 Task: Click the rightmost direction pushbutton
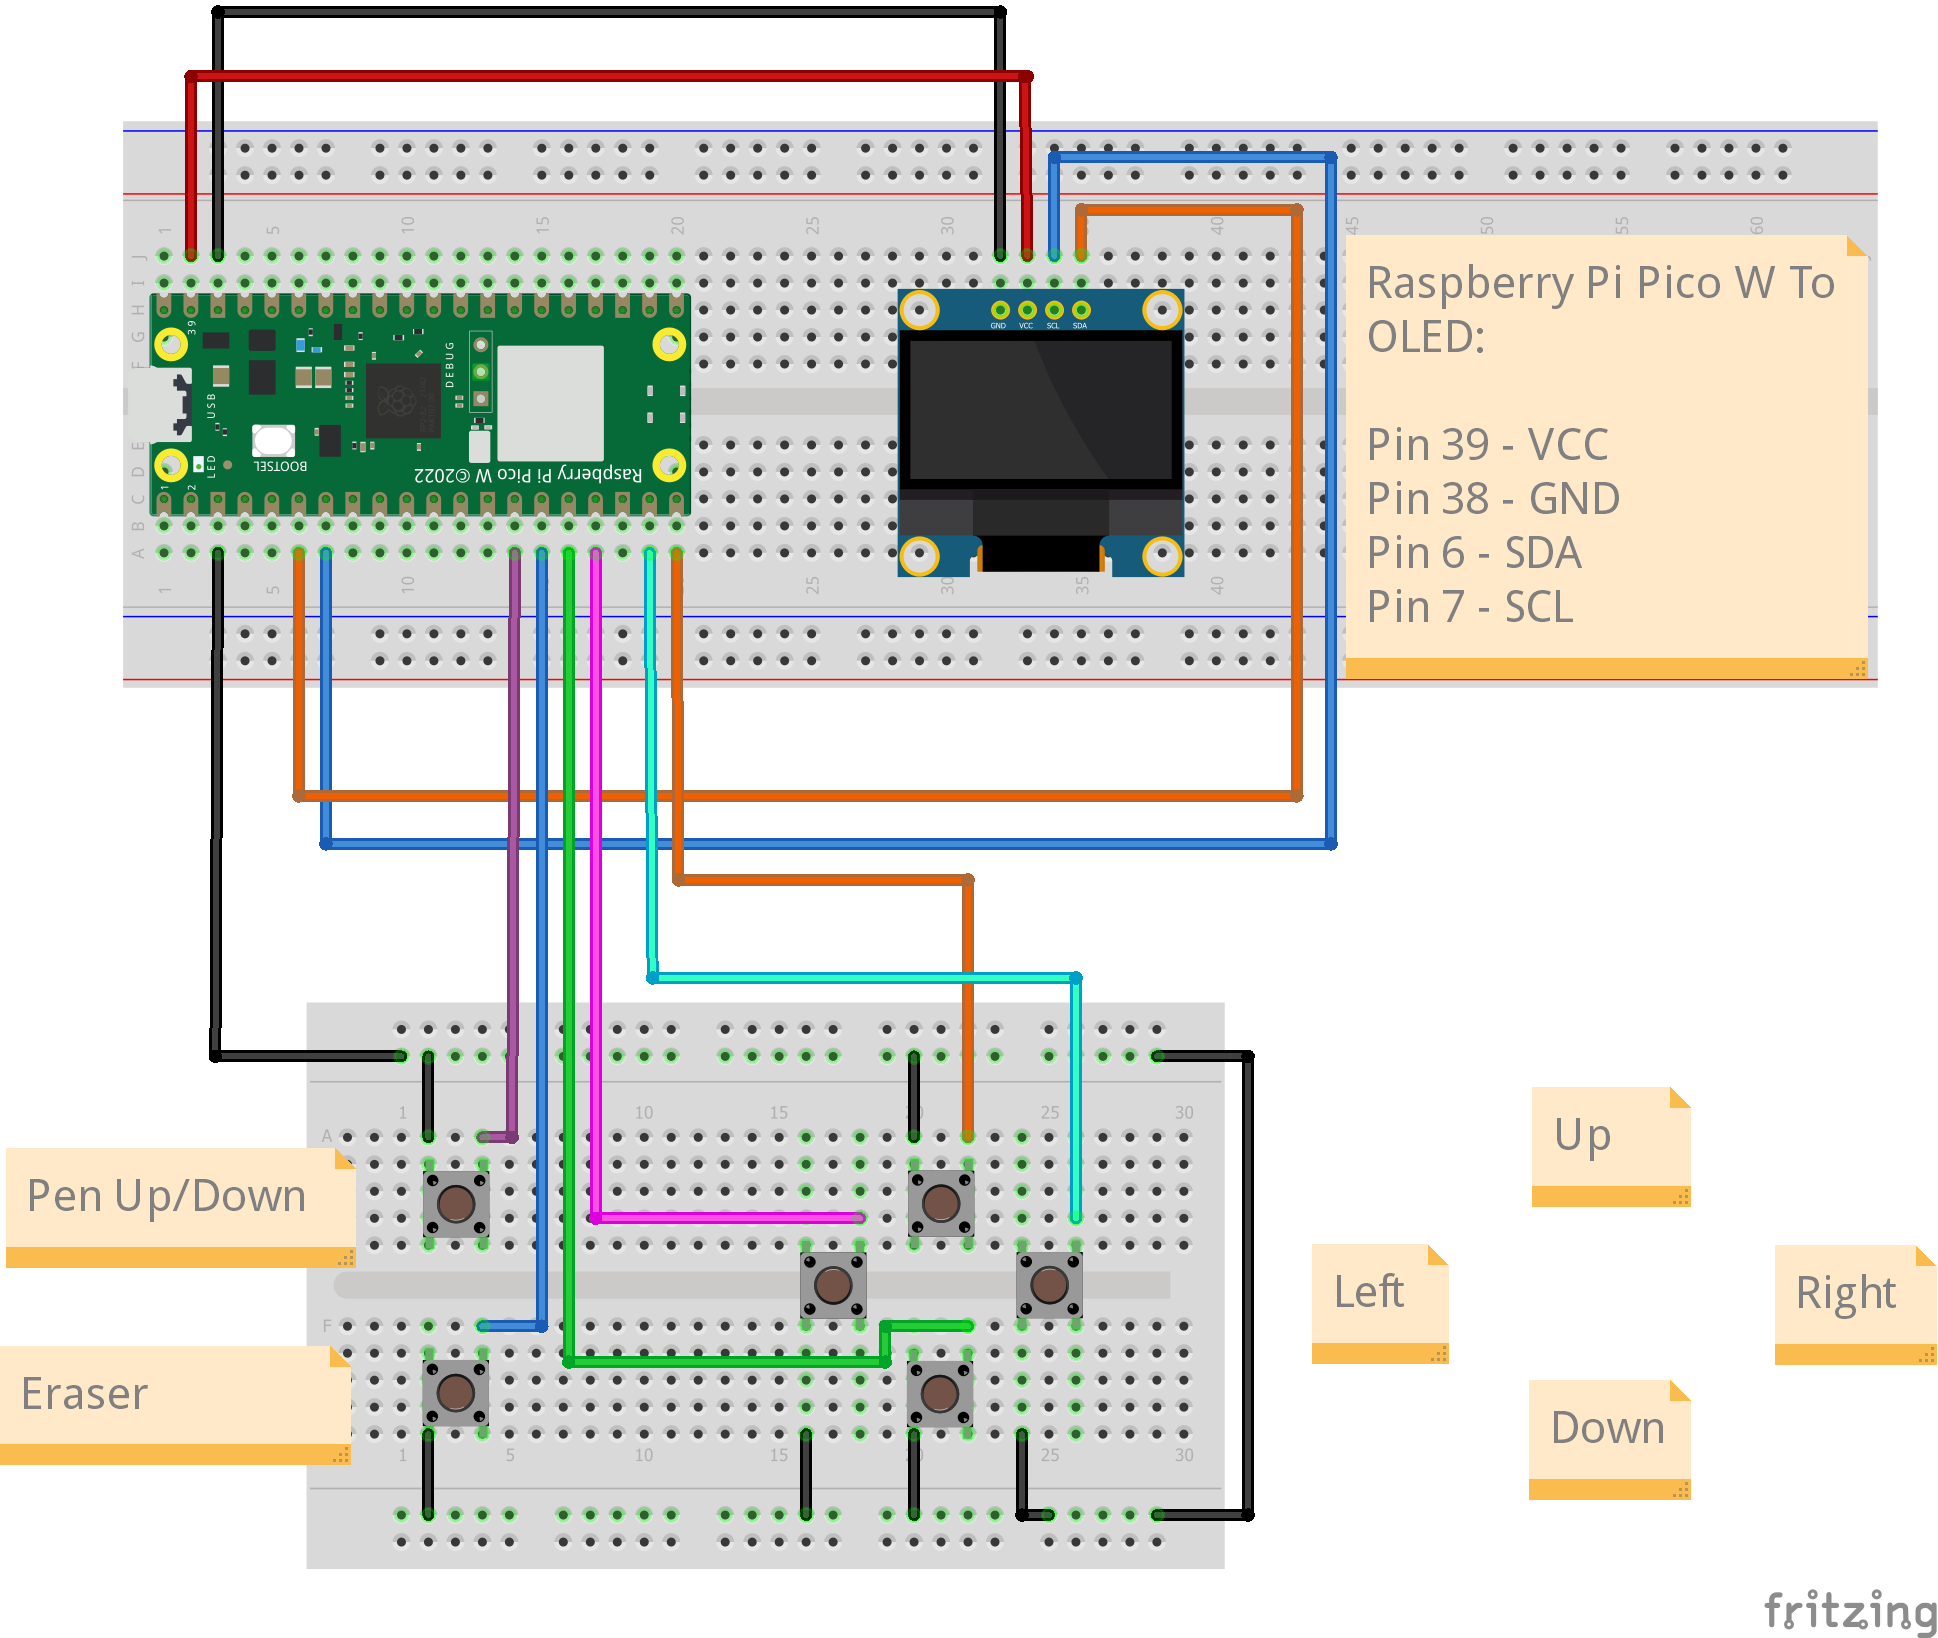pos(1049,1285)
